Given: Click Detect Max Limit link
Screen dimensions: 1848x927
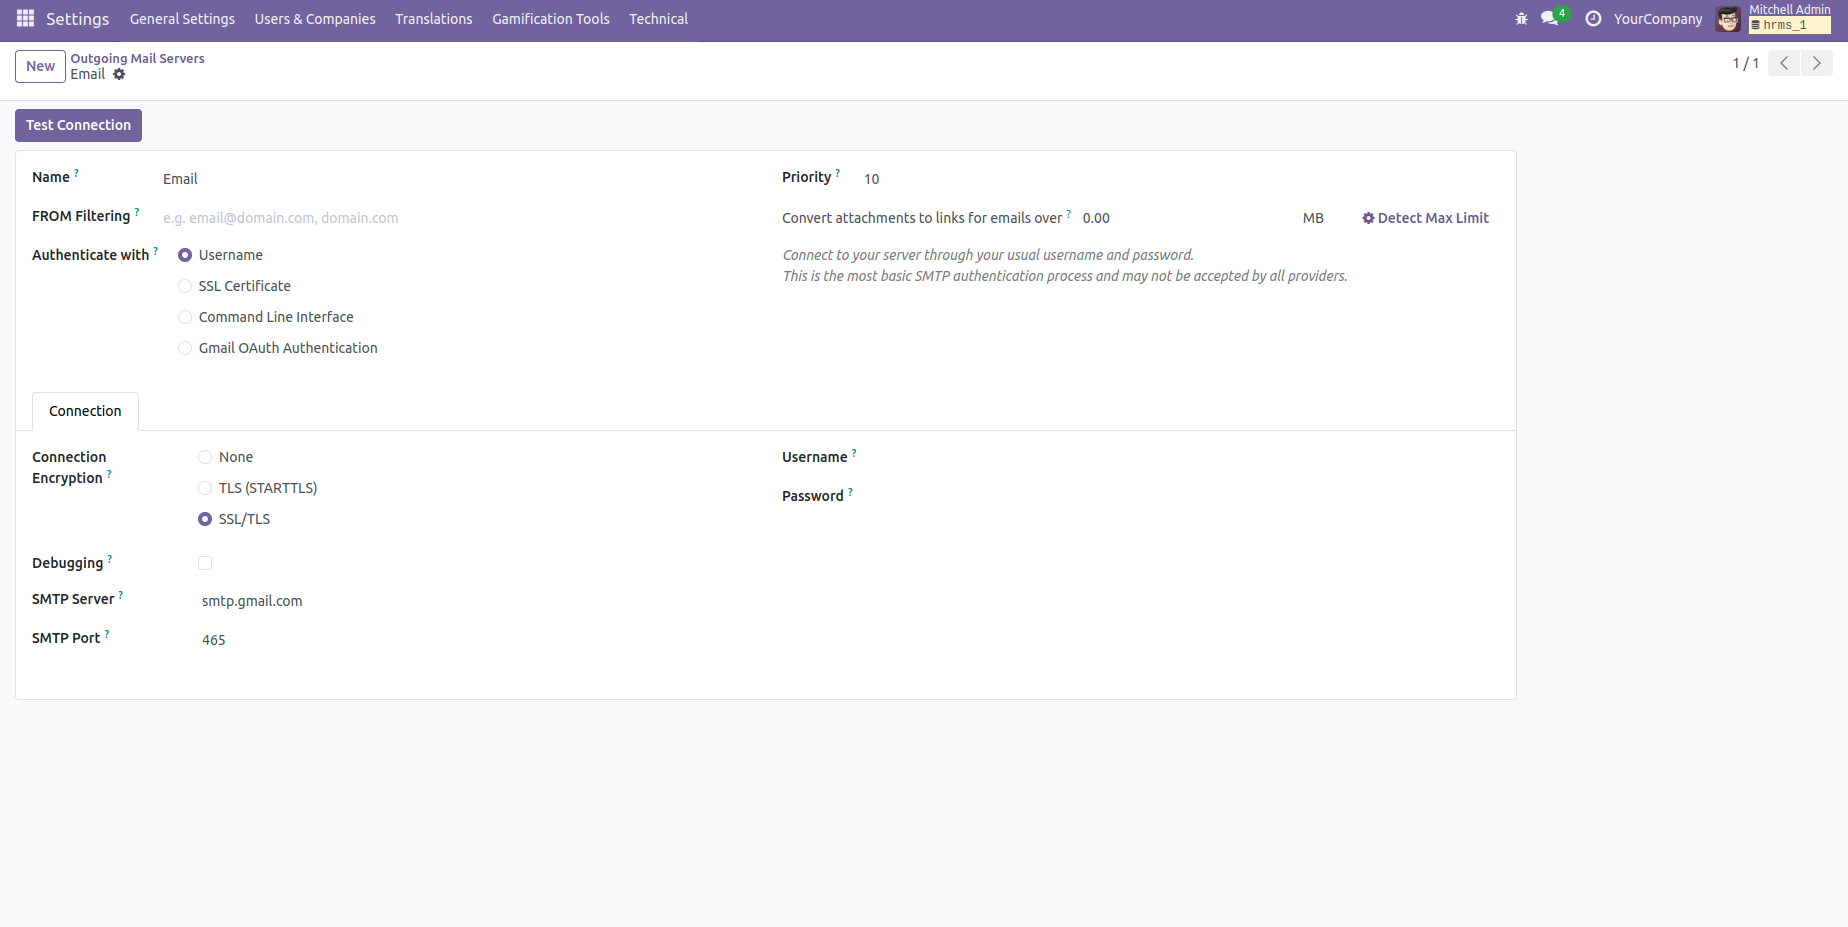Looking at the screenshot, I should 1425,218.
